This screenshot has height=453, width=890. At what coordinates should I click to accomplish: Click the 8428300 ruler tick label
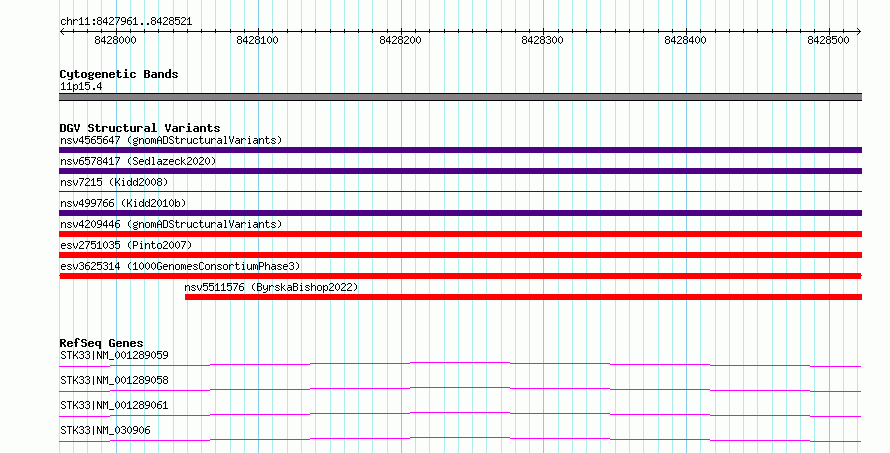(542, 40)
